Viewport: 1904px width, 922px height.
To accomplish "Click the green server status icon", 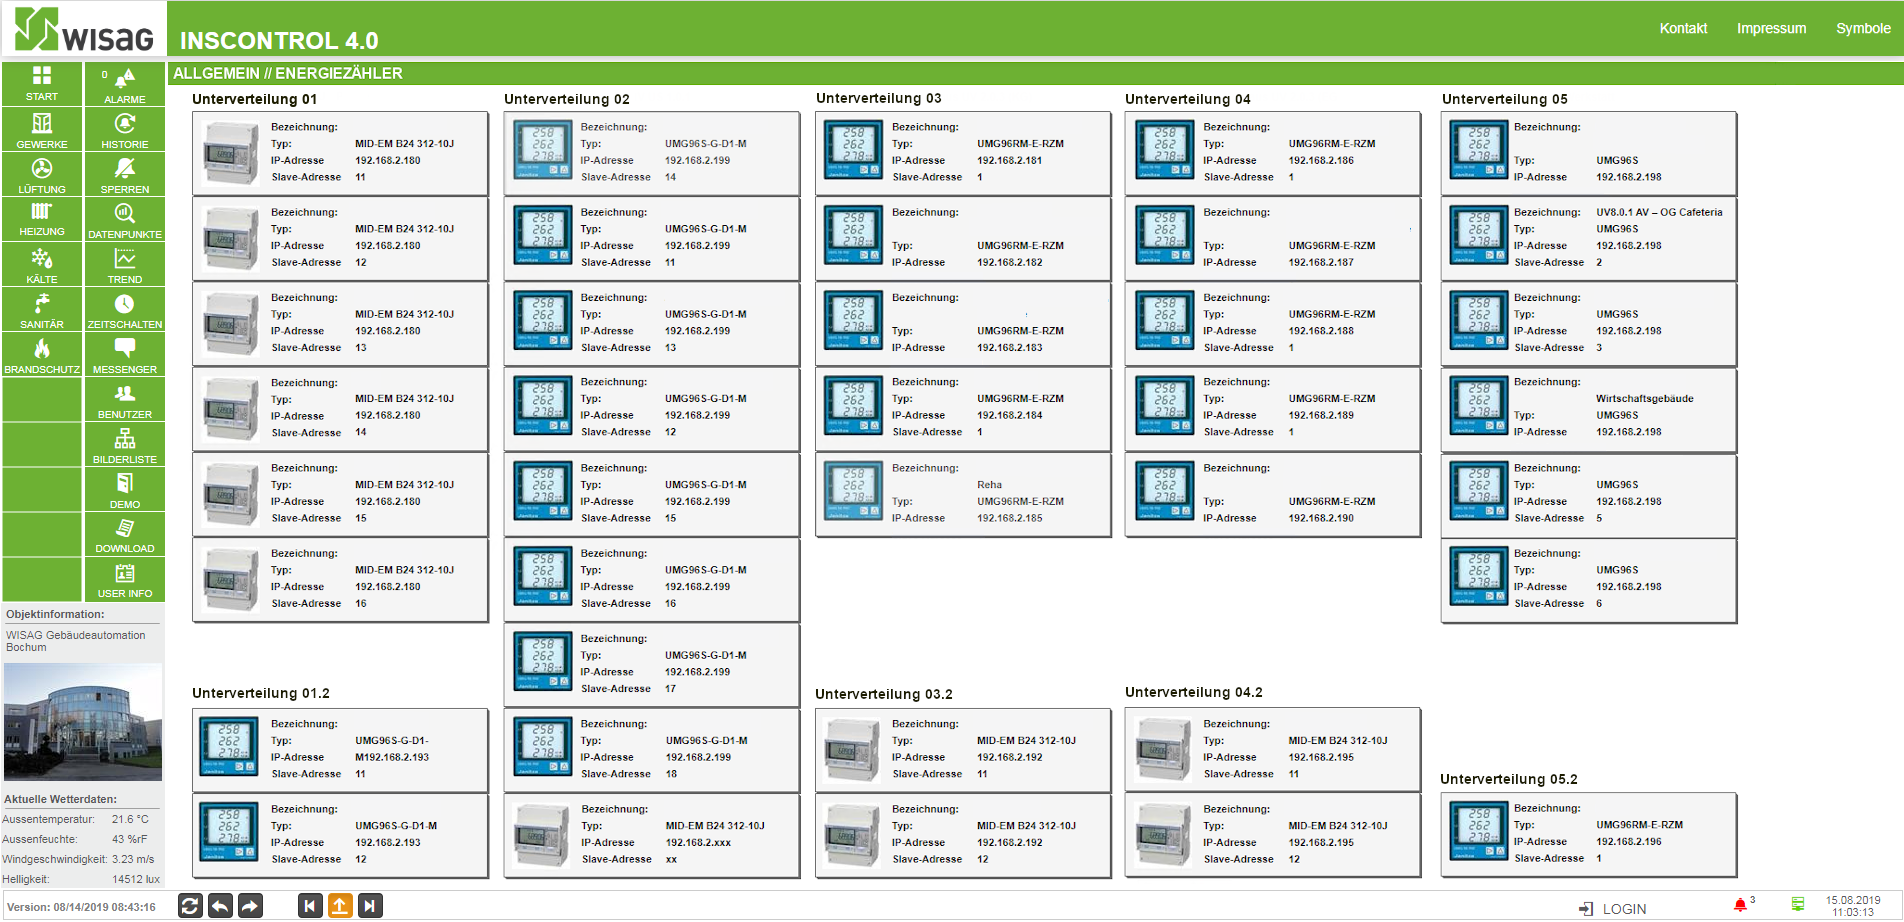I will tap(1798, 904).
